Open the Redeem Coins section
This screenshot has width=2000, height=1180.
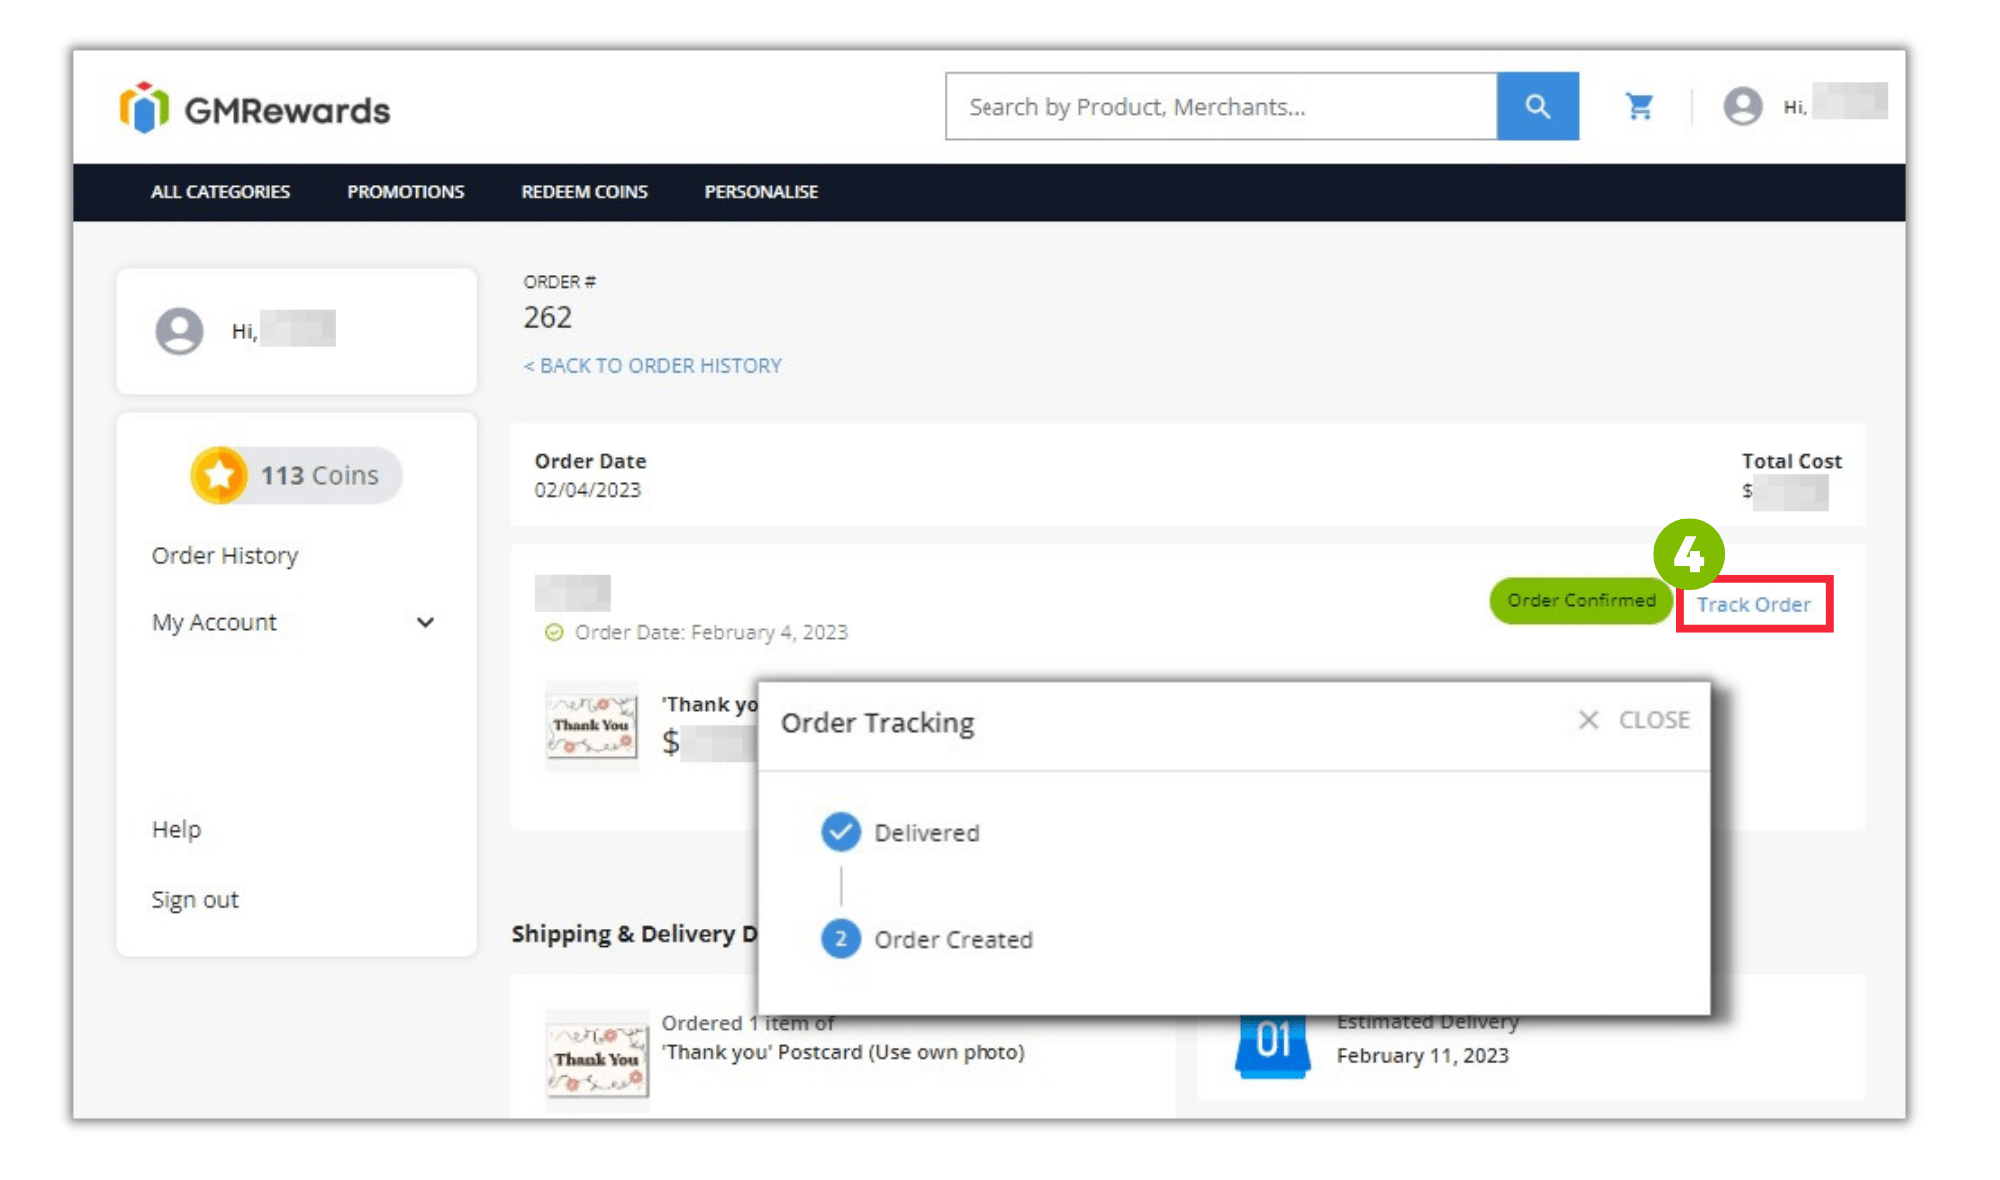click(x=584, y=192)
